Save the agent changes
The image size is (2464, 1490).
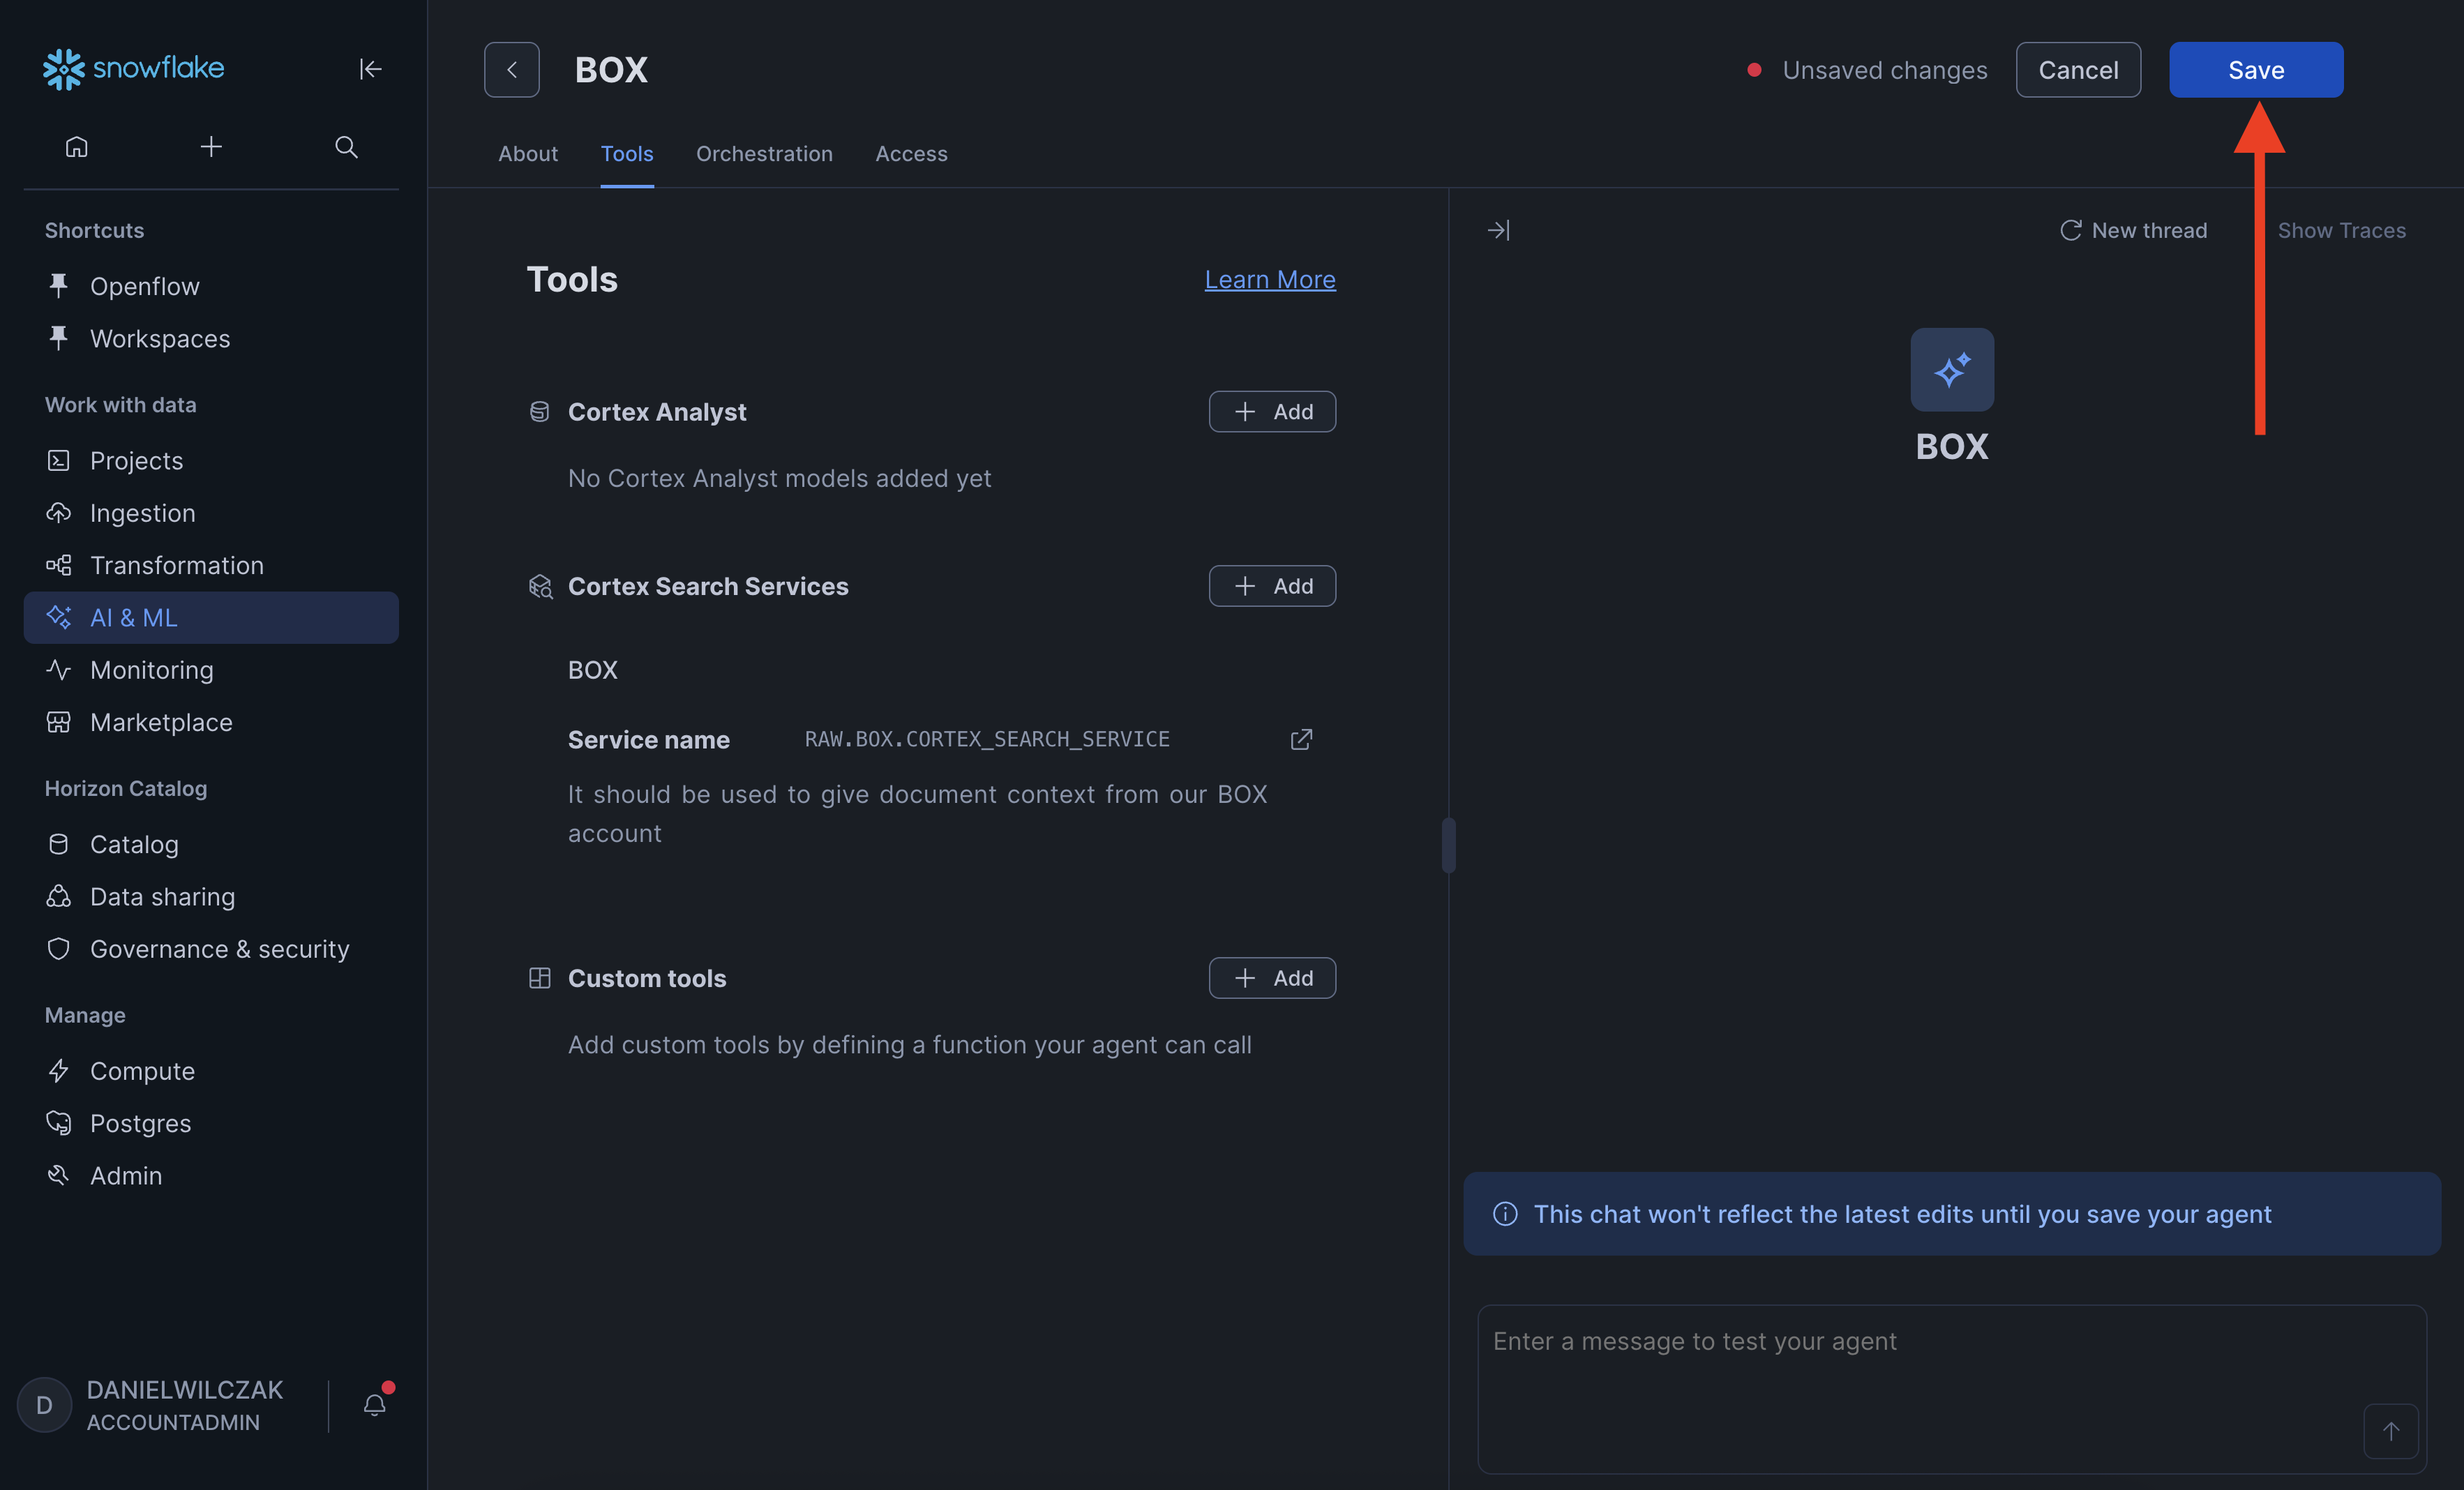click(x=2255, y=70)
